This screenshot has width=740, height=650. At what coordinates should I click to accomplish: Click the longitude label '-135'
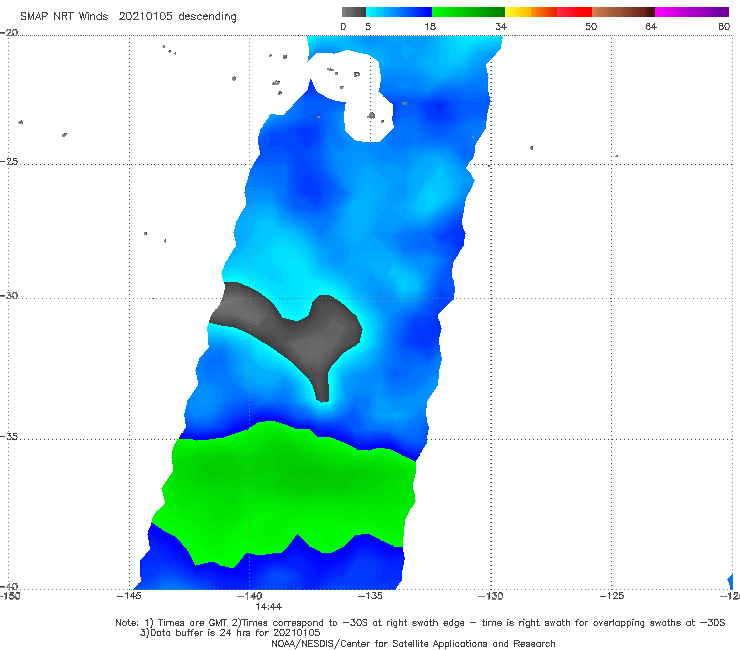tap(370, 596)
